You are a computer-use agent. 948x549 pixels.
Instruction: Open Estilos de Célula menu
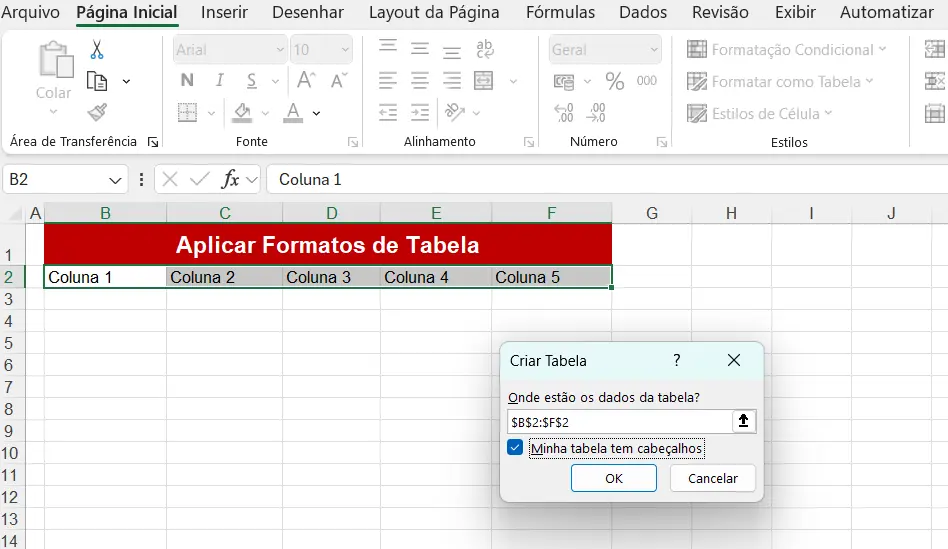coord(760,114)
